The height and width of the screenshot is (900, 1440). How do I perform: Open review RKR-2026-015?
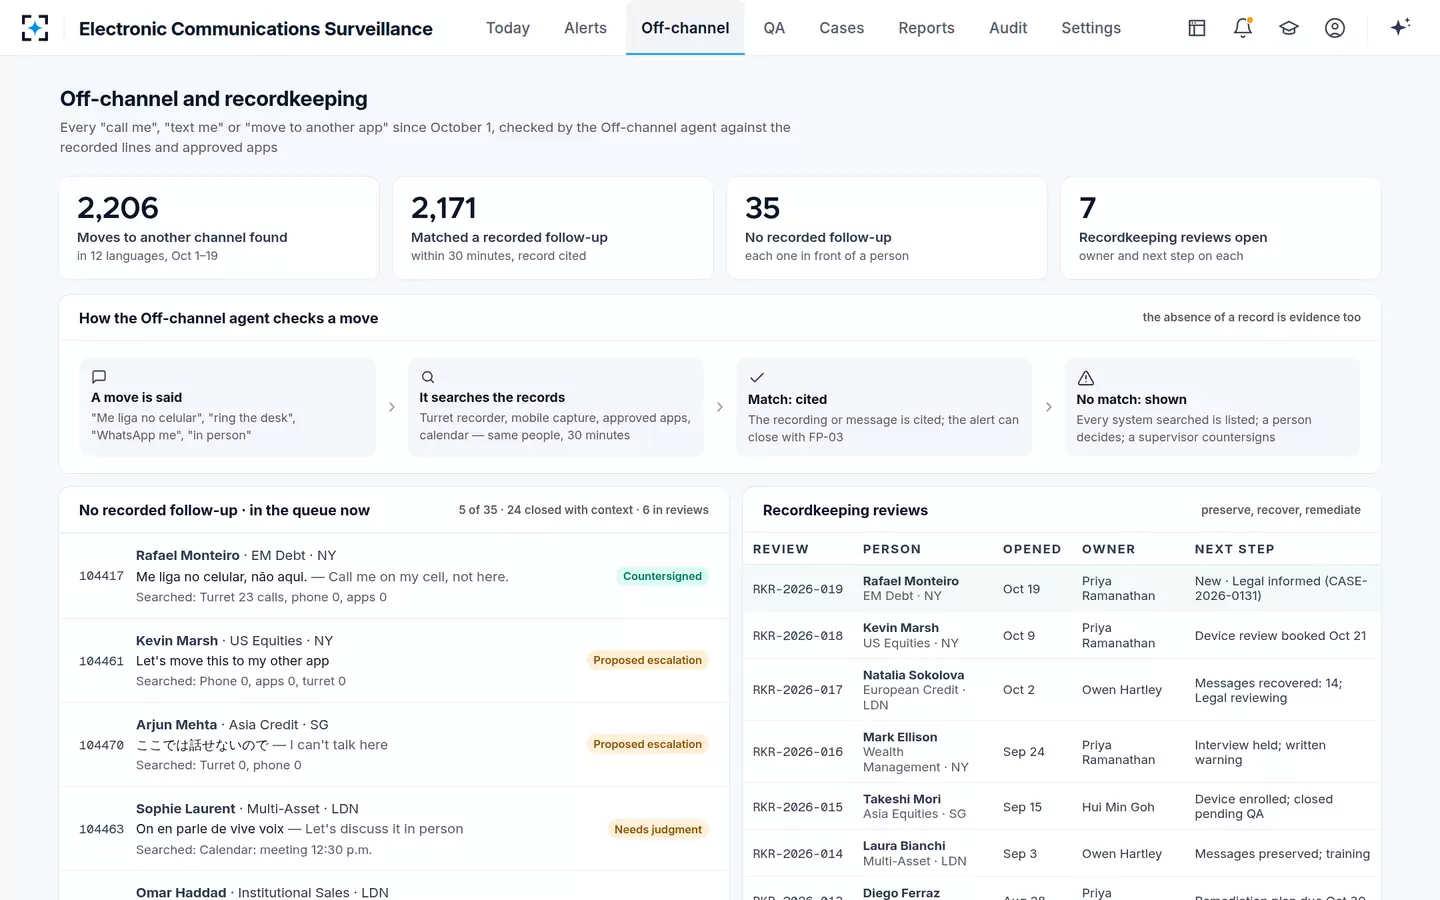[1062, 807]
